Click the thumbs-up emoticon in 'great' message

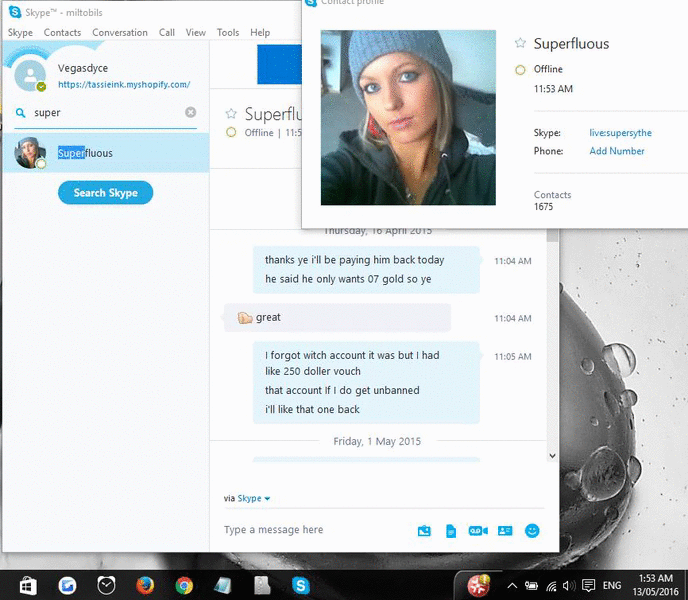245,318
